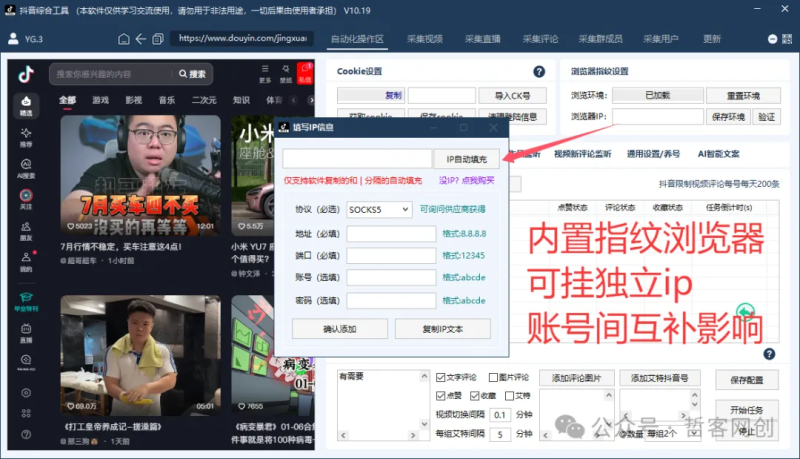This screenshot has height=459, width=800.
Task: Click the top-right grid layout icon
Action: [787, 39]
